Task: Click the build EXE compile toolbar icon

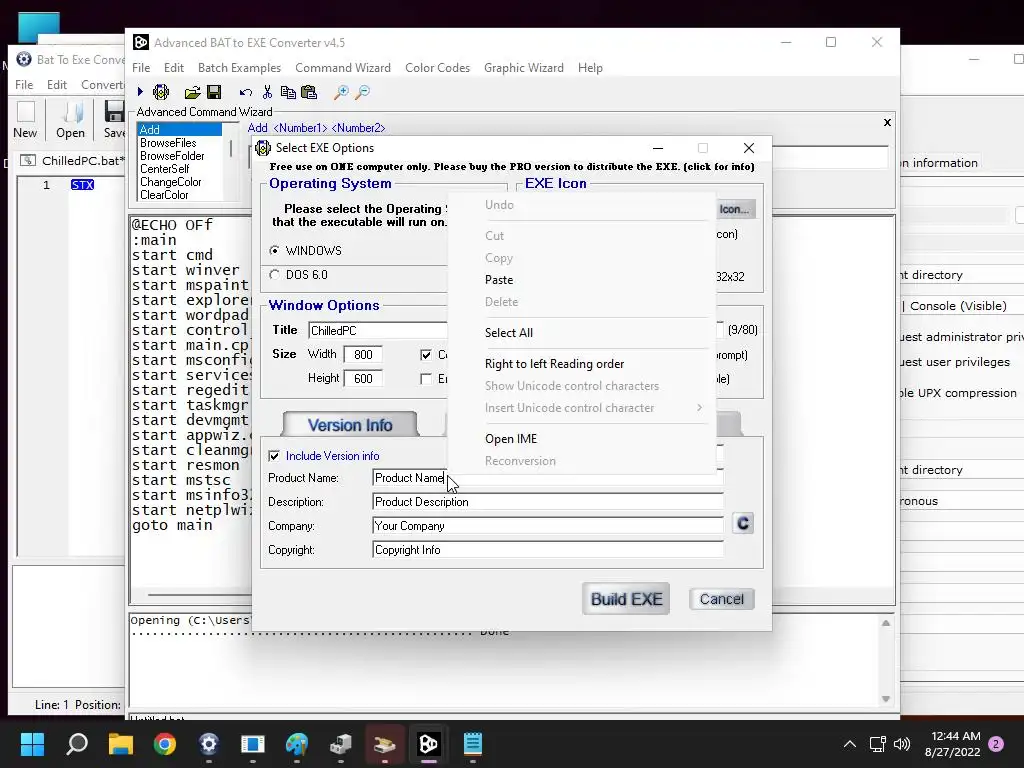Action: 161,92
